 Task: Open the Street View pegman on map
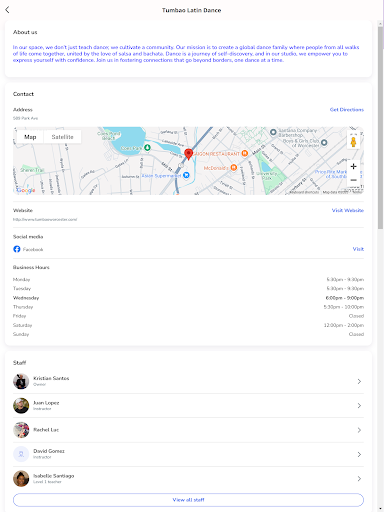[x=354, y=141]
